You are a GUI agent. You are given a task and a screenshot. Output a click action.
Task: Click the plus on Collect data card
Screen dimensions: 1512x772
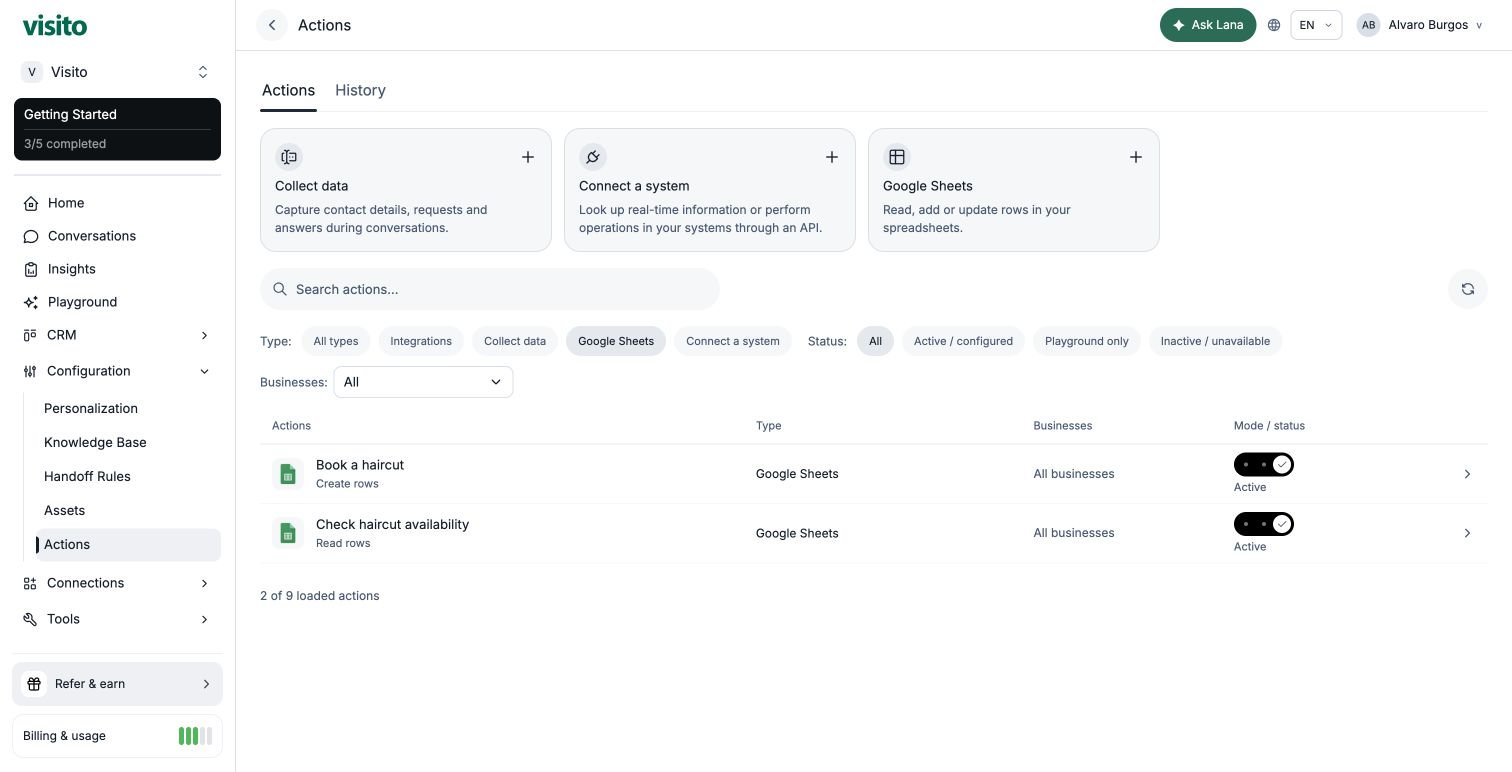click(x=528, y=157)
